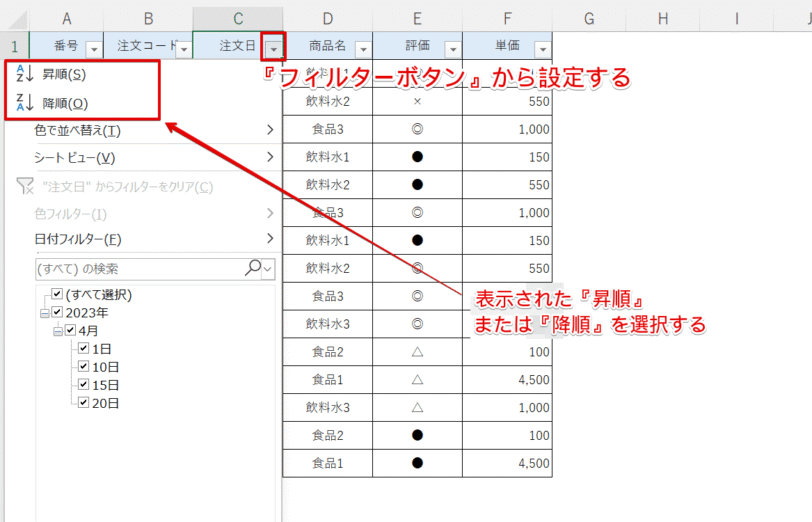Click the magnifier search icon in filter box
The width and height of the screenshot is (812, 522).
253,268
